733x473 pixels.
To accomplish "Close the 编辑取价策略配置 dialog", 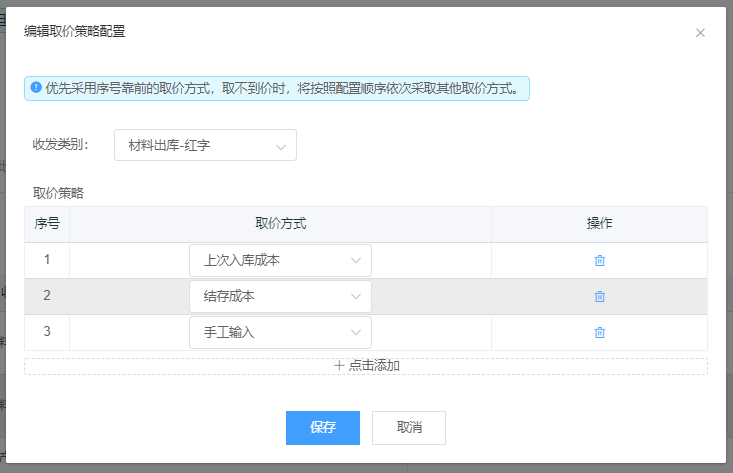I will pos(700,33).
